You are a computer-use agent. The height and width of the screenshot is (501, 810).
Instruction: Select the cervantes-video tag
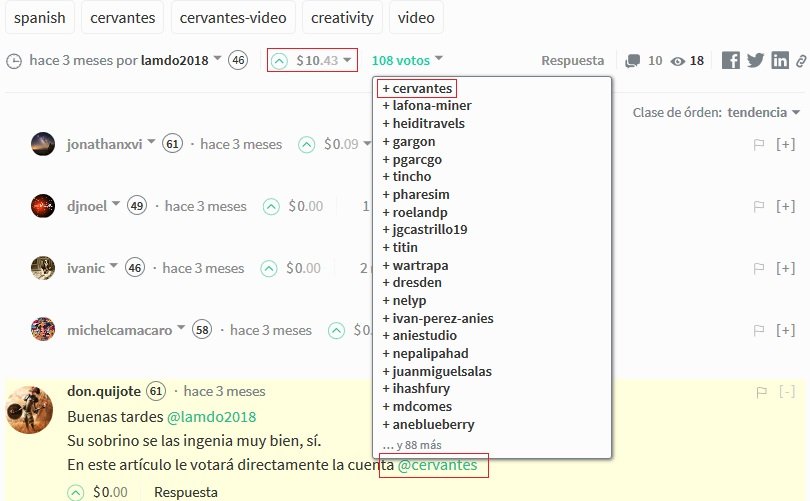click(233, 18)
